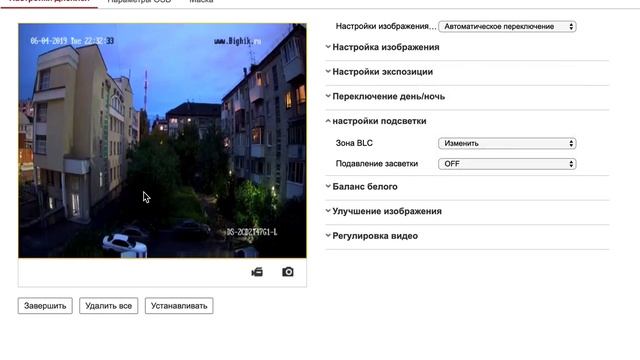The height and width of the screenshot is (360, 640).
Task: Expand the Настройки экспозиции section
Action: (x=382, y=72)
